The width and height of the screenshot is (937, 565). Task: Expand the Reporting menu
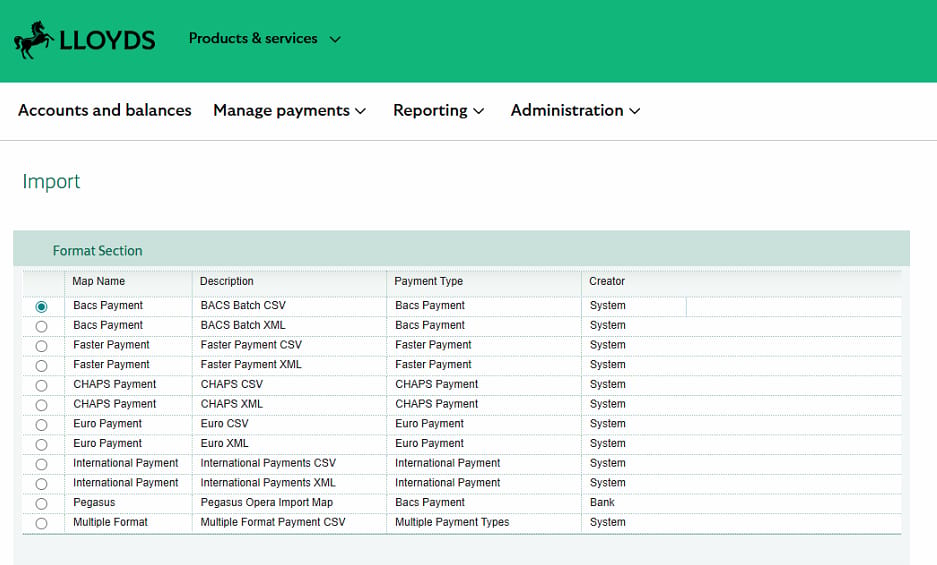pos(439,111)
